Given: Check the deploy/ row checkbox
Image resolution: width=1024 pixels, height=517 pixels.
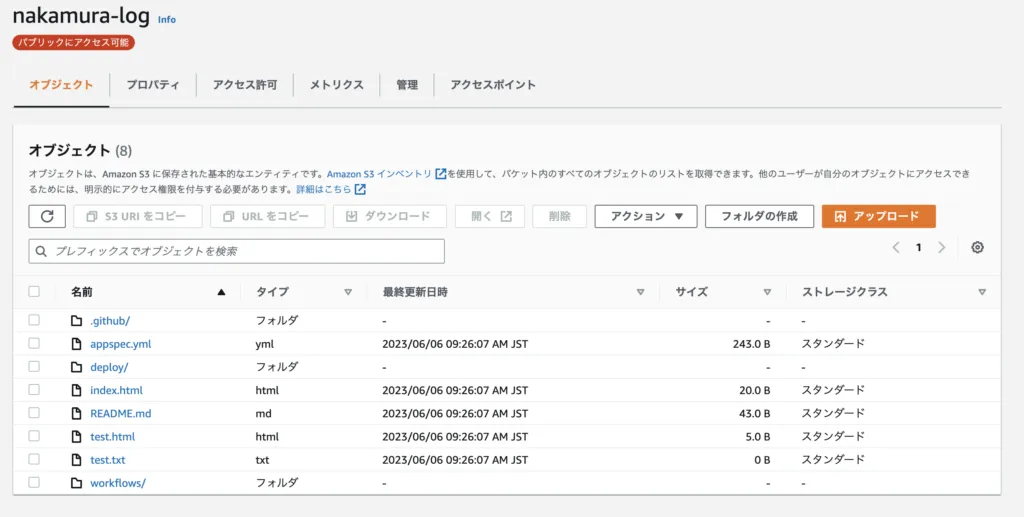Looking at the screenshot, I should pyautogui.click(x=34, y=366).
